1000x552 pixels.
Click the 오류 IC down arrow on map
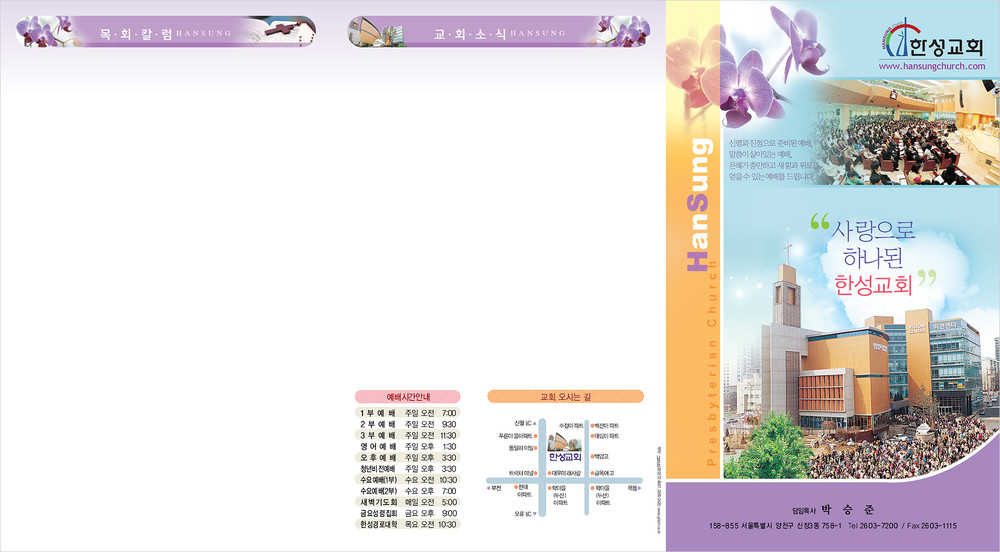(536, 514)
